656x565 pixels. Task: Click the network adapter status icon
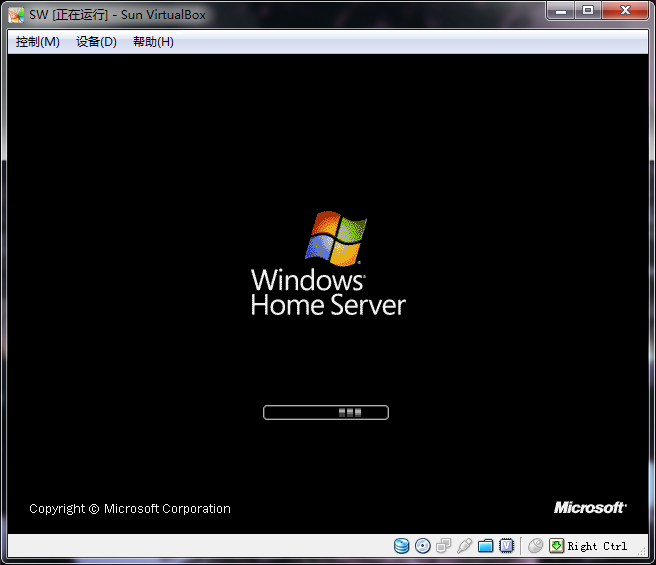(x=443, y=546)
